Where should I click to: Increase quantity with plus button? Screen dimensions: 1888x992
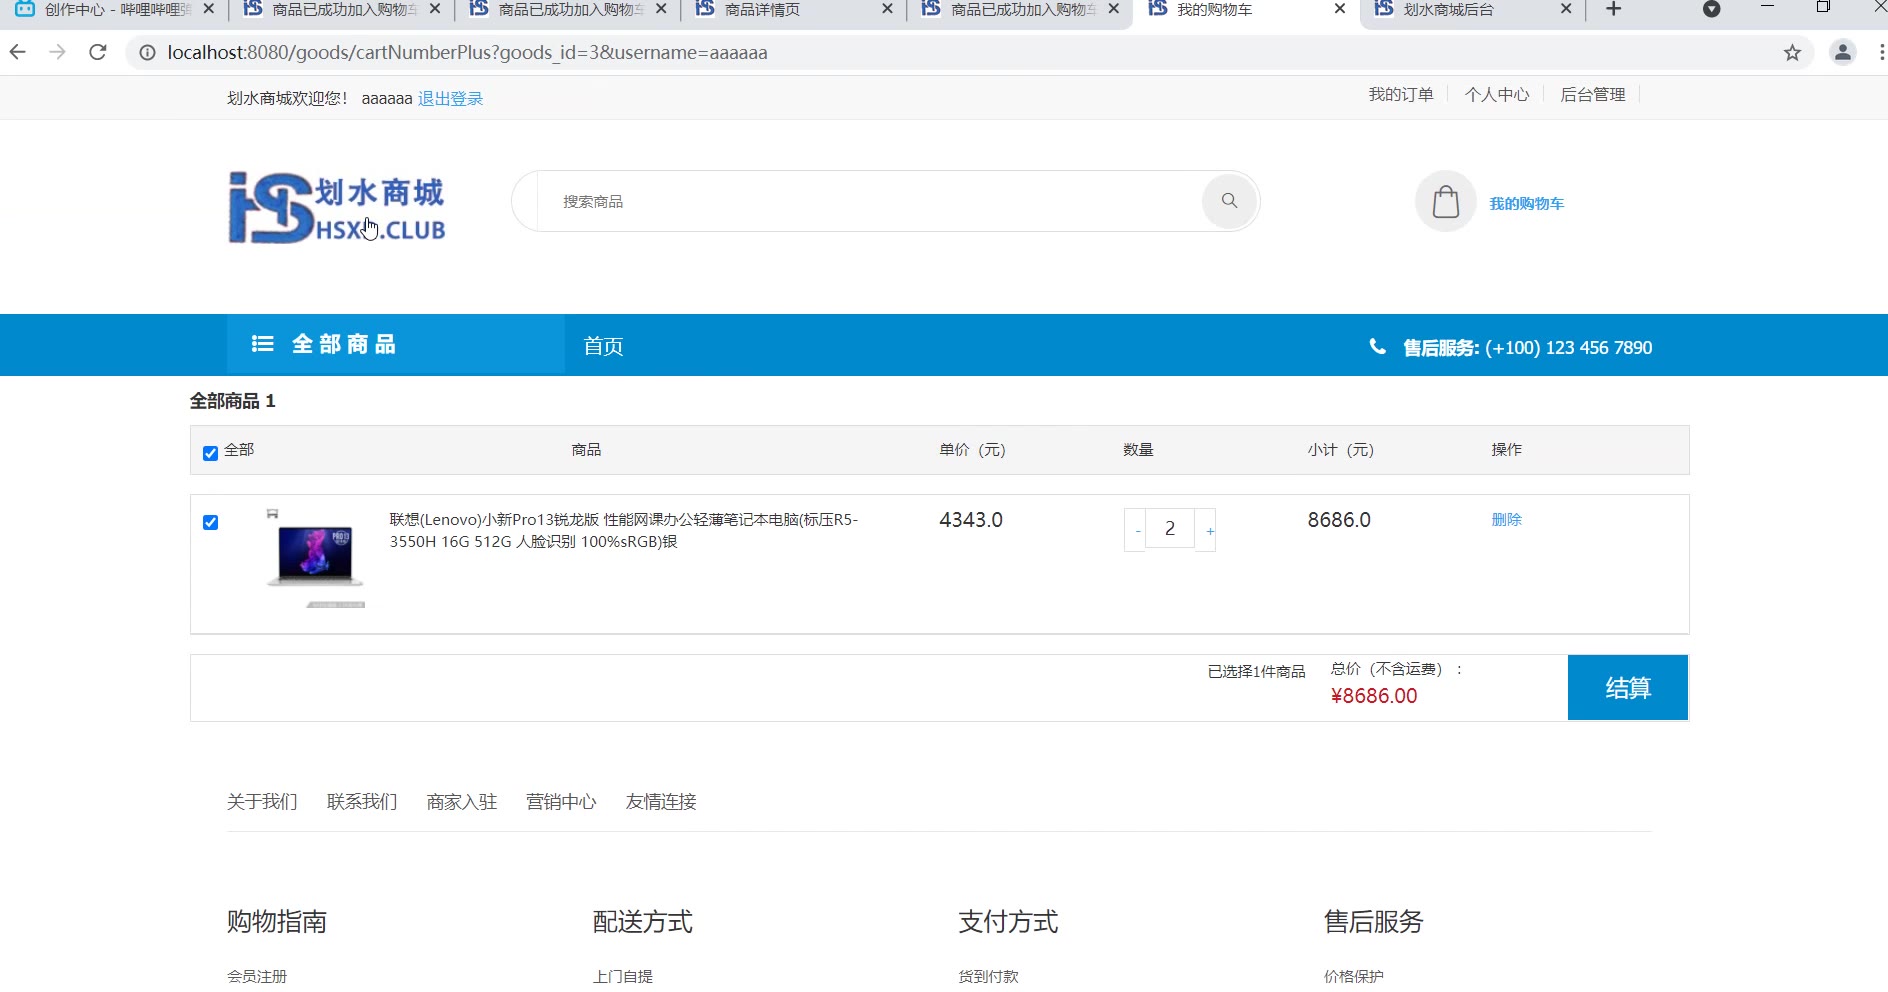1209,531
